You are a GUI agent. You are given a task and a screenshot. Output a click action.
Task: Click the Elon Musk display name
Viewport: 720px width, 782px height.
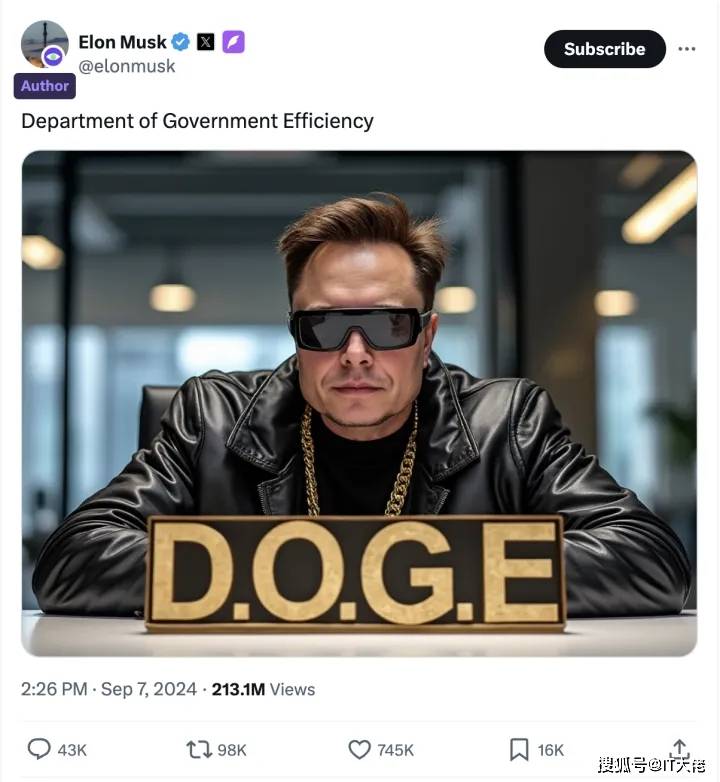[122, 42]
